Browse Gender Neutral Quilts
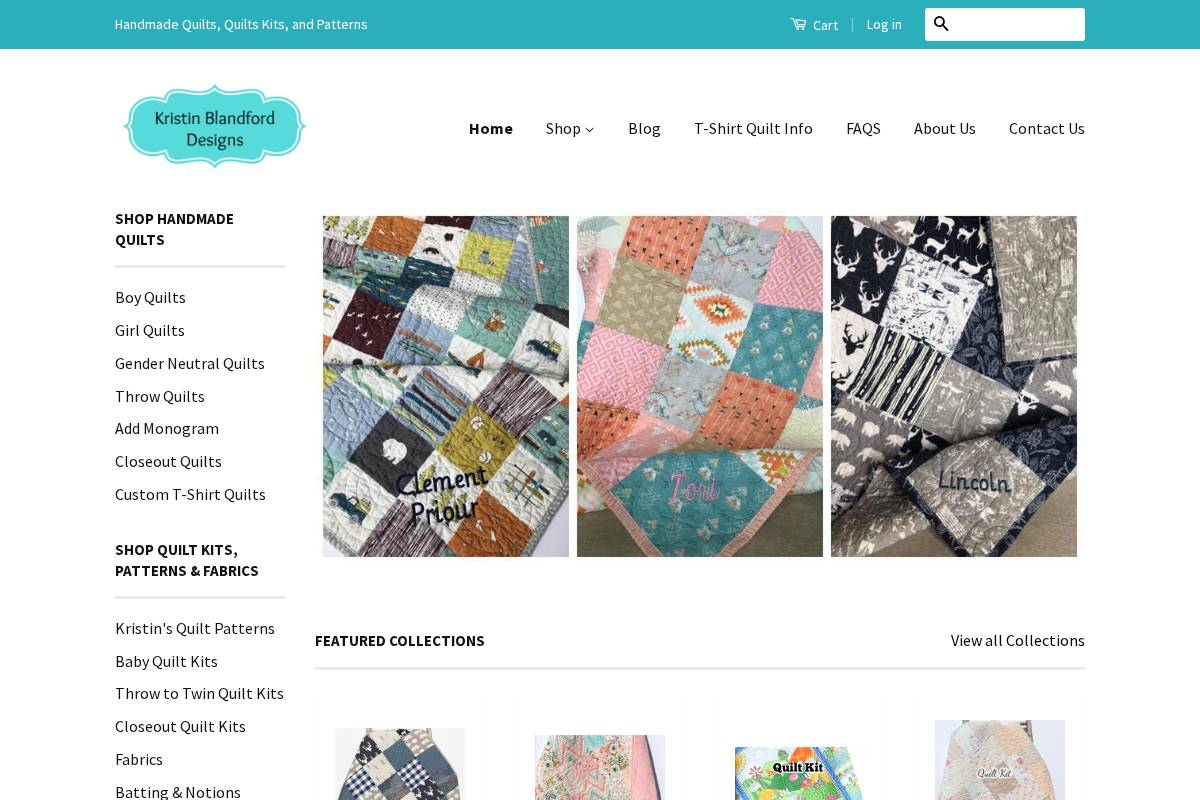 pyautogui.click(x=190, y=363)
